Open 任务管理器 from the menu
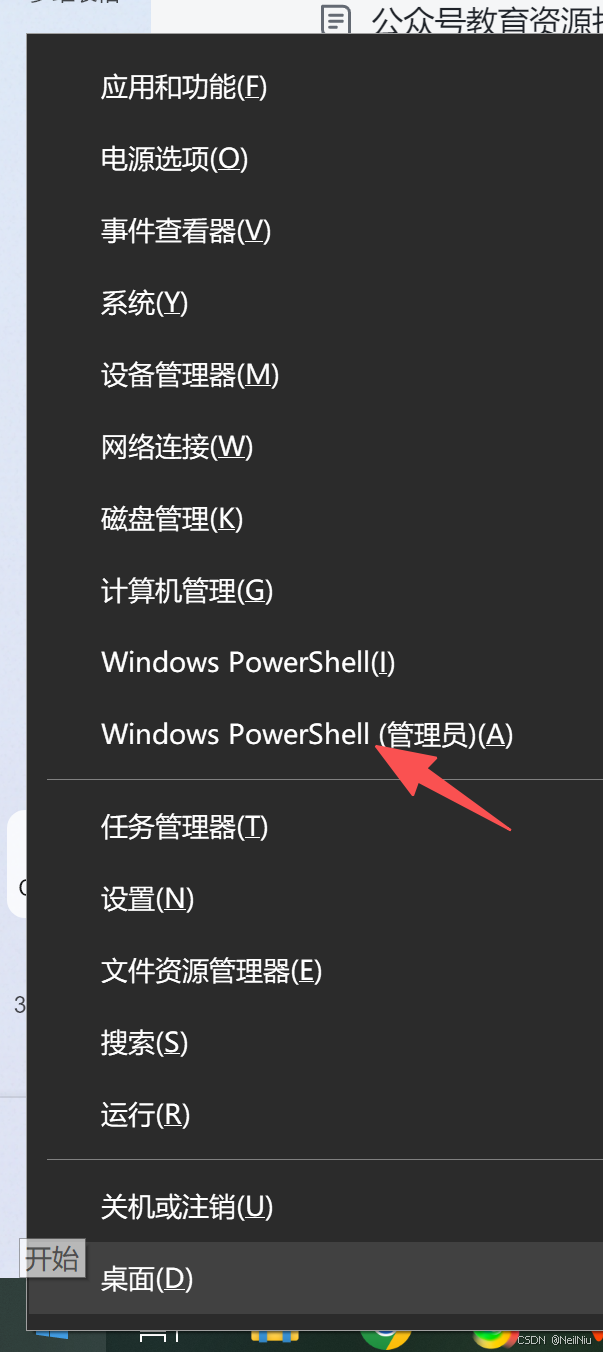Image resolution: width=603 pixels, height=1352 pixels. (x=315, y=828)
